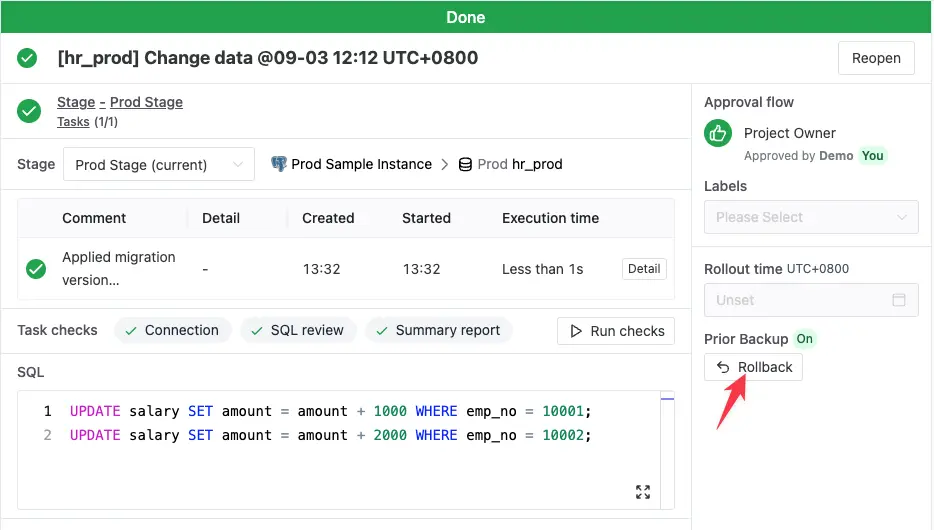Click the database icon beside Prod hr_prod
Viewport: 934px width, 530px height.
465,164
